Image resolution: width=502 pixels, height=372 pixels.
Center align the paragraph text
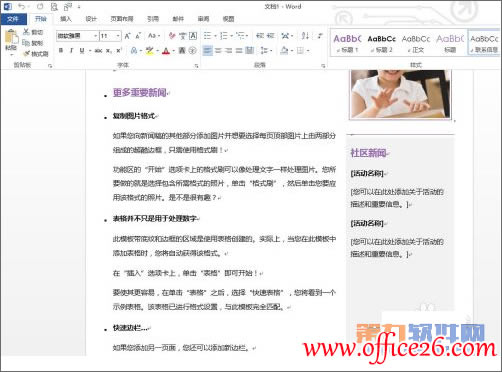[x=218, y=51]
